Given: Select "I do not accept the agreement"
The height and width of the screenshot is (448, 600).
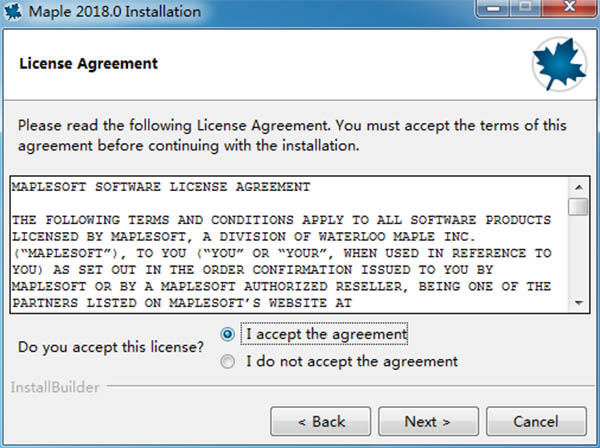Looking at the screenshot, I should pos(227,361).
